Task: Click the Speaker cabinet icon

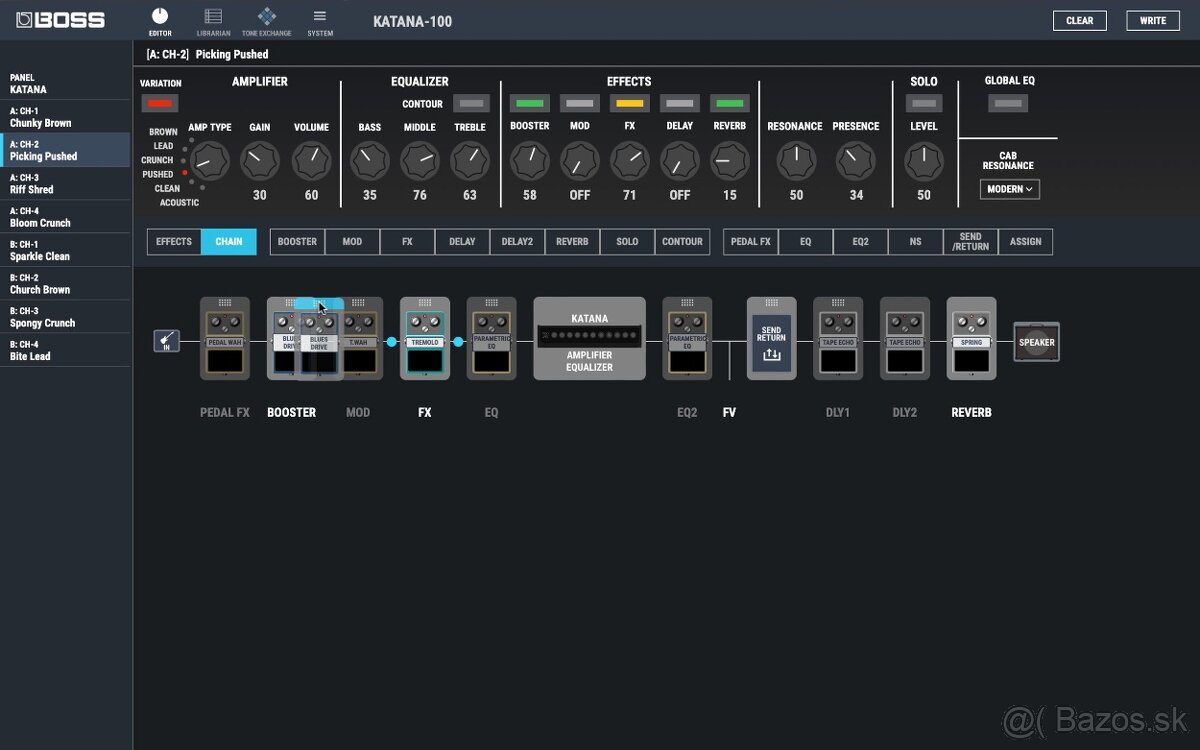Action: [1036, 342]
